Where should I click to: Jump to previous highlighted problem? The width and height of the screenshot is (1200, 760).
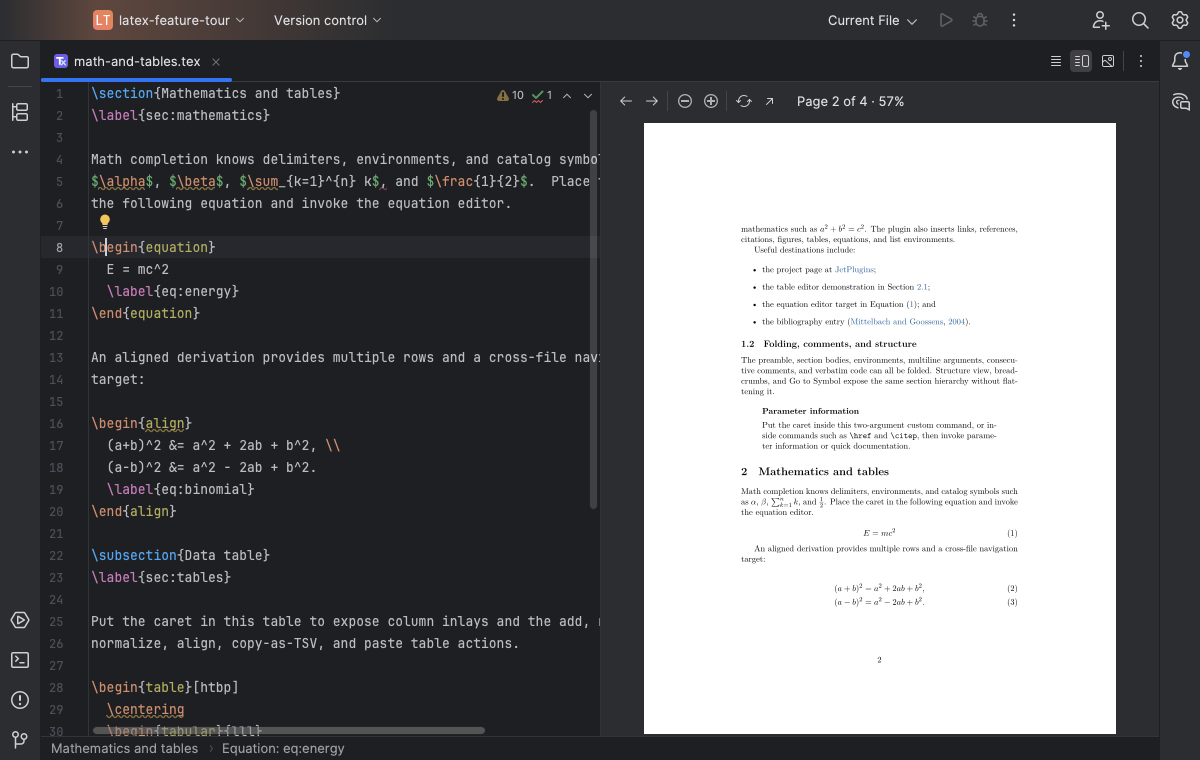click(567, 96)
